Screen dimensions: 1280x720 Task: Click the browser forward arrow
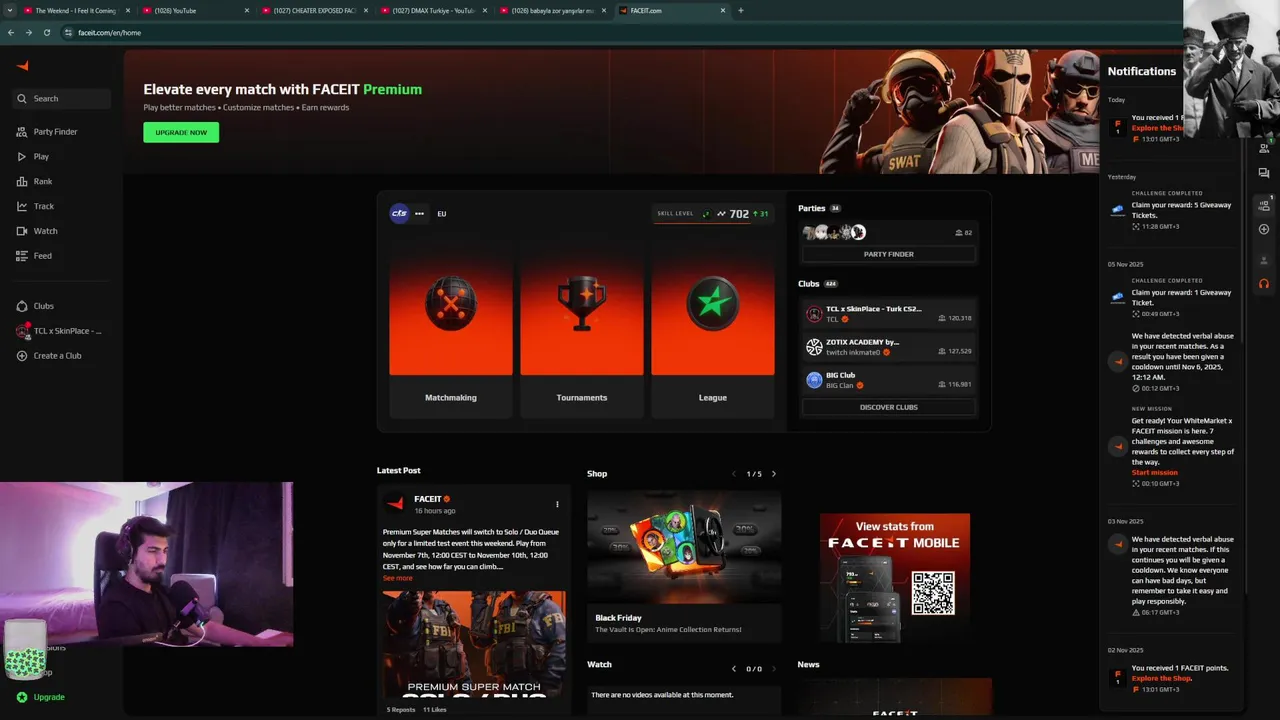pos(28,32)
